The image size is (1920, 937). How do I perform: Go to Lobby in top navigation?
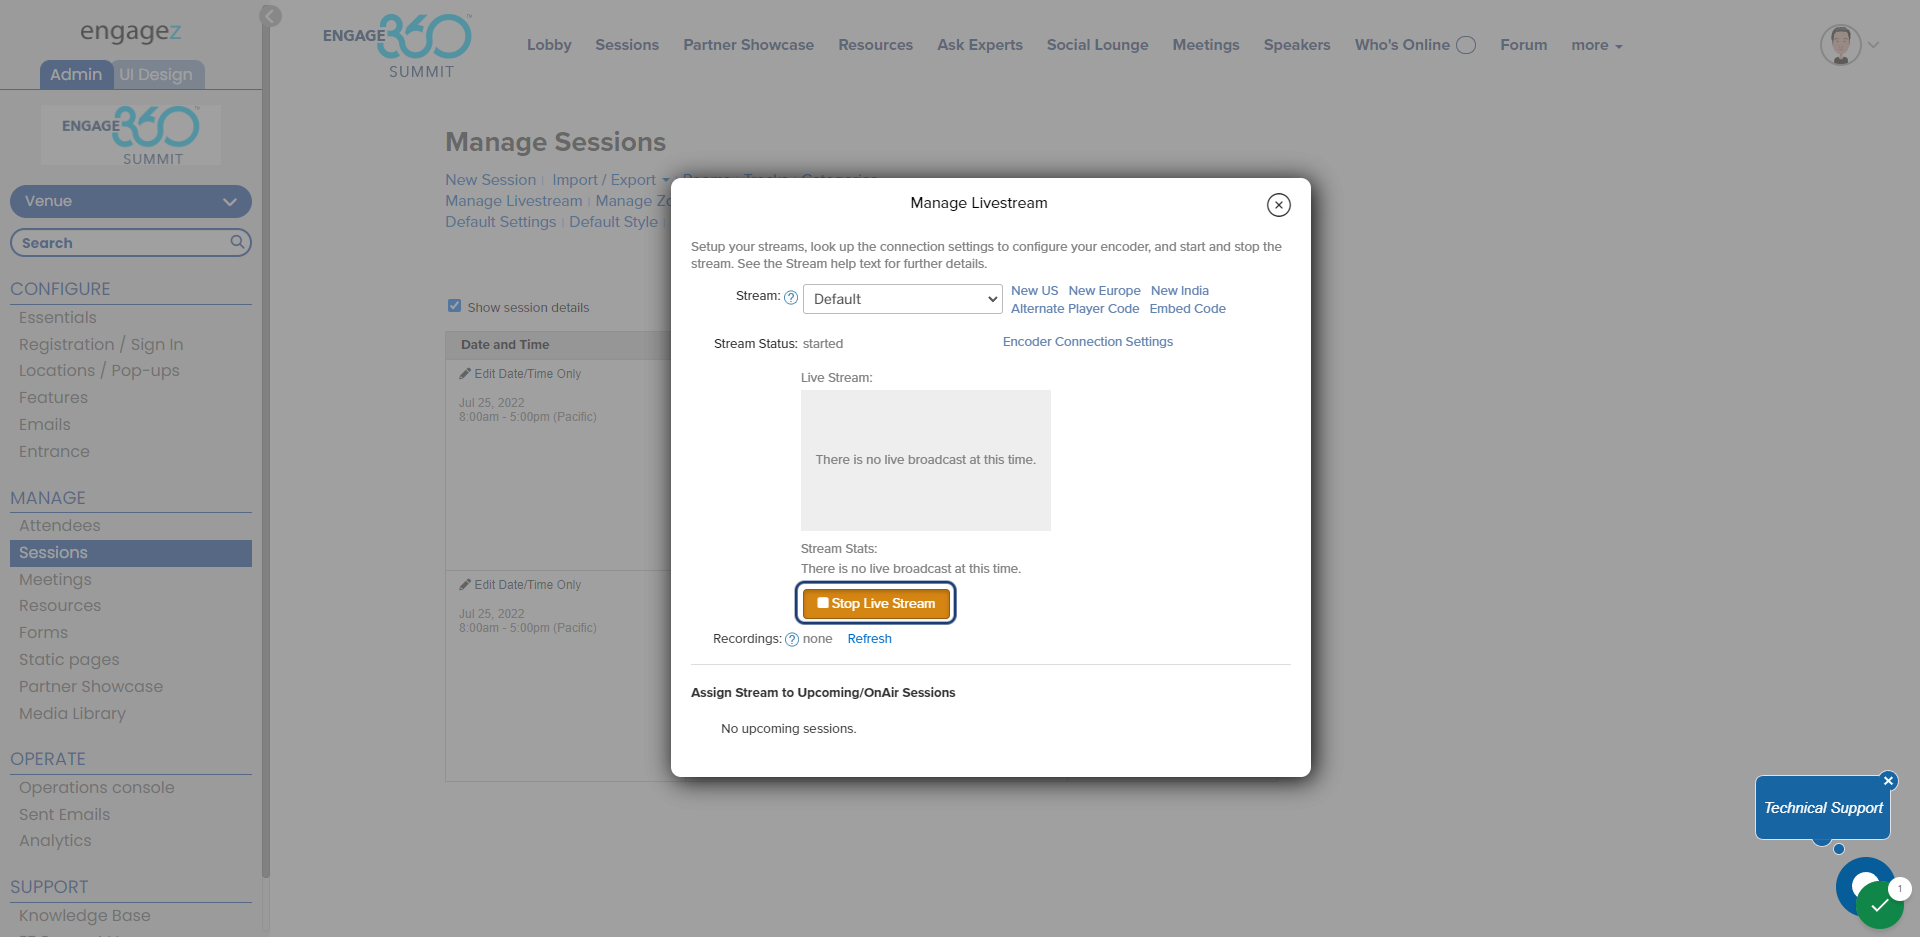click(549, 45)
